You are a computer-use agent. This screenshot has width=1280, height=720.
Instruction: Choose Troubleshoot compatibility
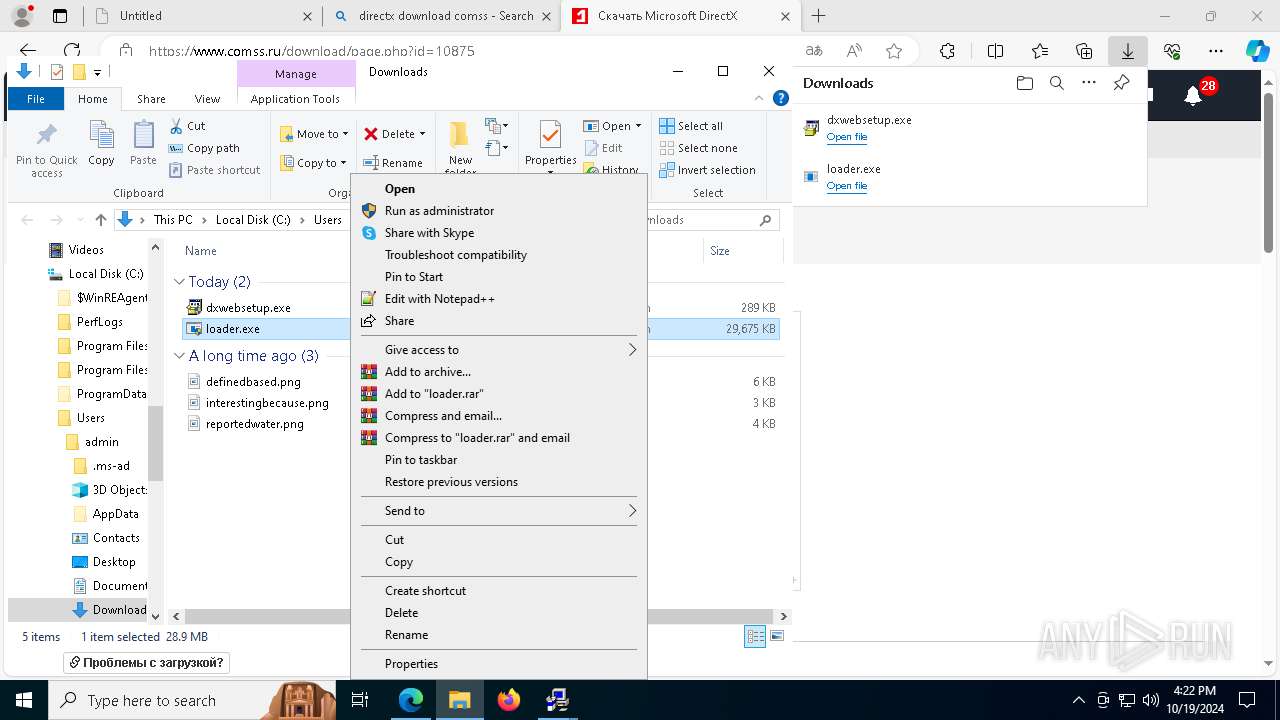499,255
